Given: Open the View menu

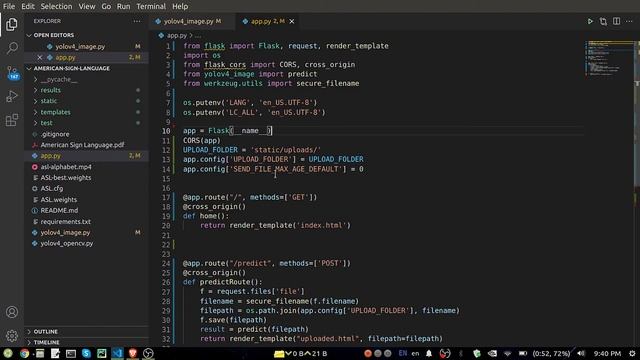Looking at the screenshot, I should pos(87,7).
